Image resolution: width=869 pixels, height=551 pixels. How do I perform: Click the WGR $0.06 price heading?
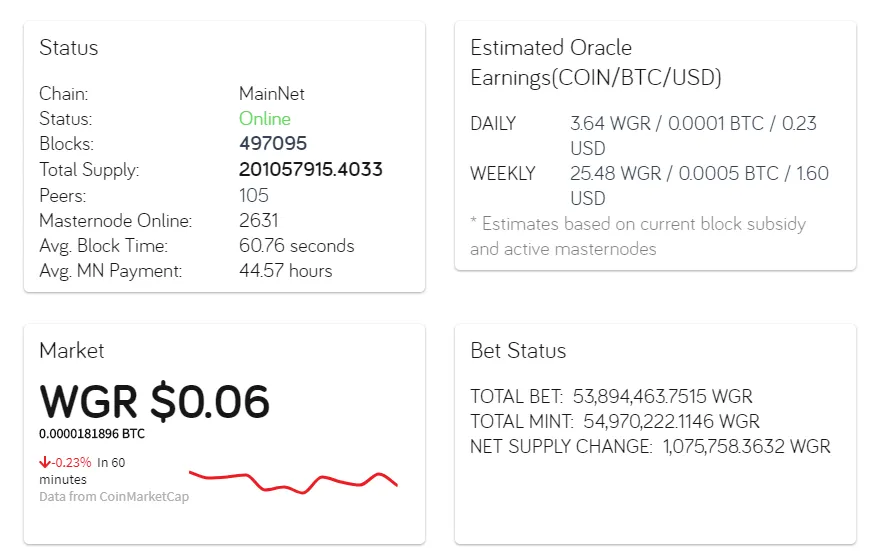(155, 402)
